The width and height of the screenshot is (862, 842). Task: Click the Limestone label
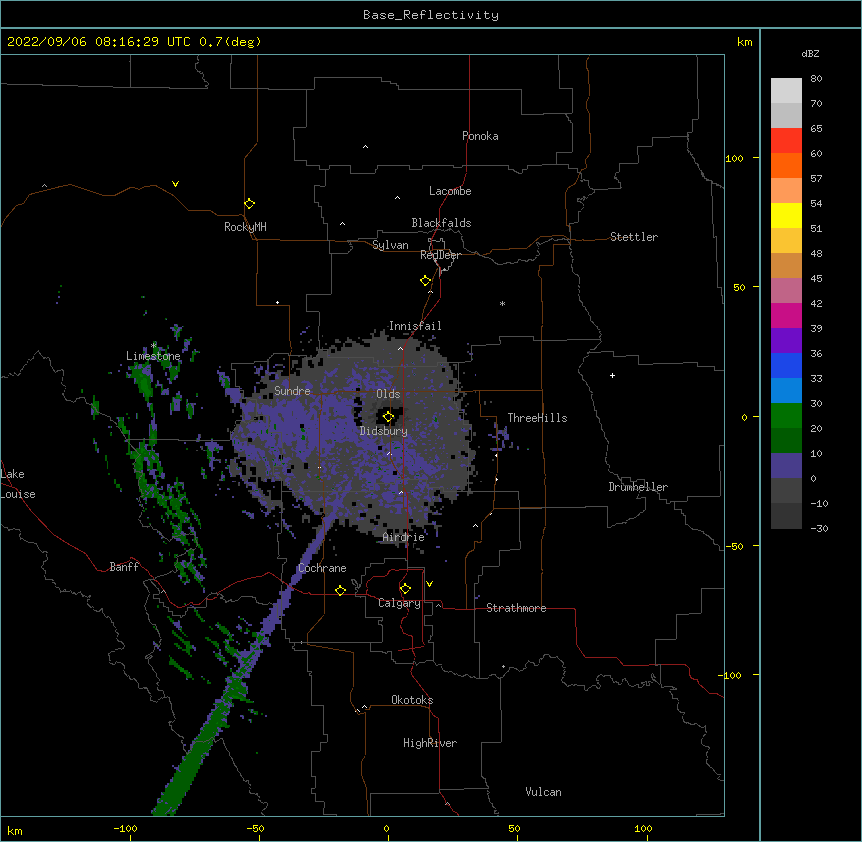tap(153, 356)
